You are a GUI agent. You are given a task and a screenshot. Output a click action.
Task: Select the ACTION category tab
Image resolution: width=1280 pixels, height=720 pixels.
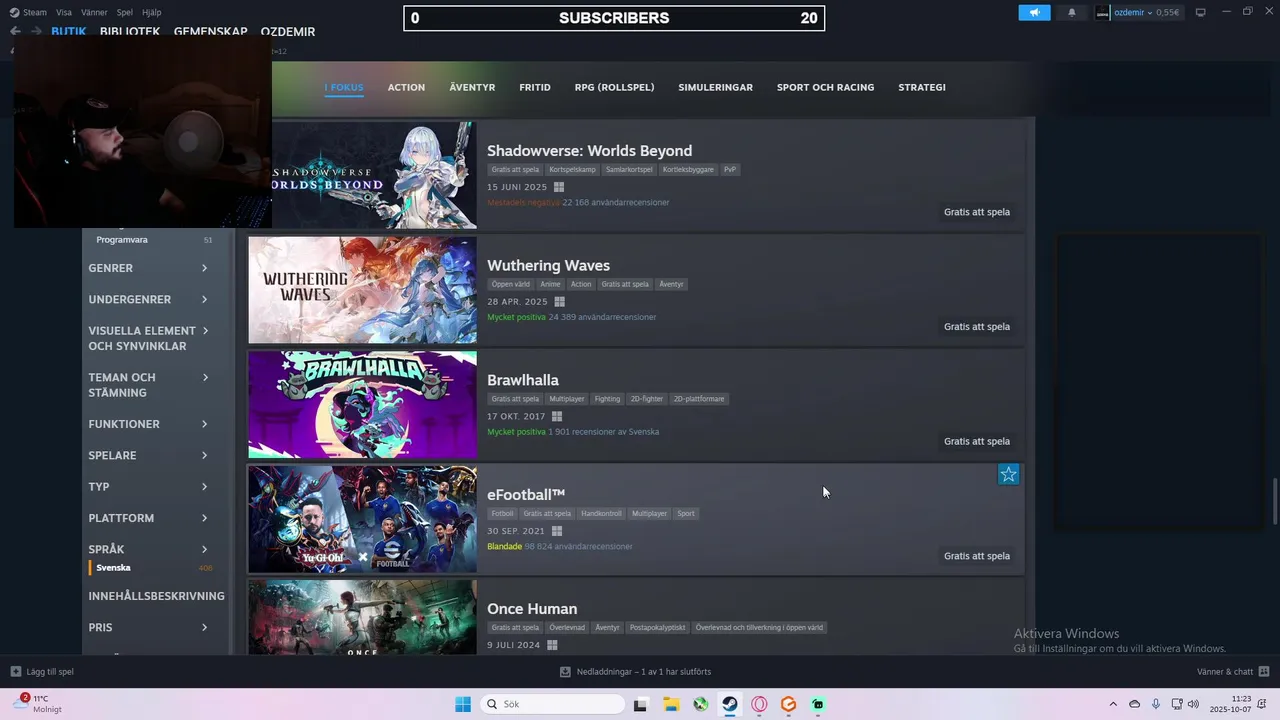click(406, 87)
